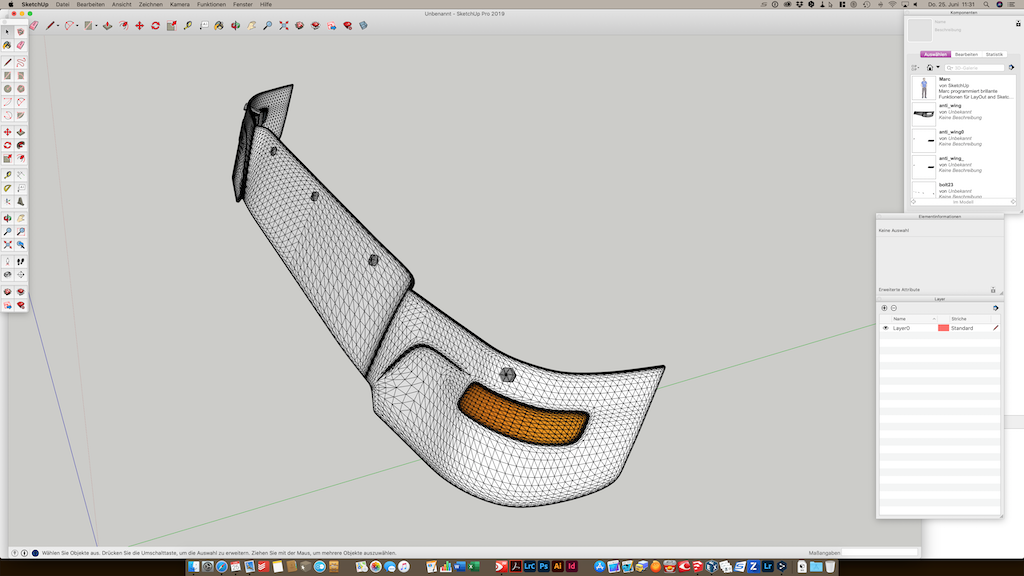The width and height of the screenshot is (1024, 576).
Task: Switch to the Bearbeiten tab in Komponenten
Action: [x=966, y=54]
